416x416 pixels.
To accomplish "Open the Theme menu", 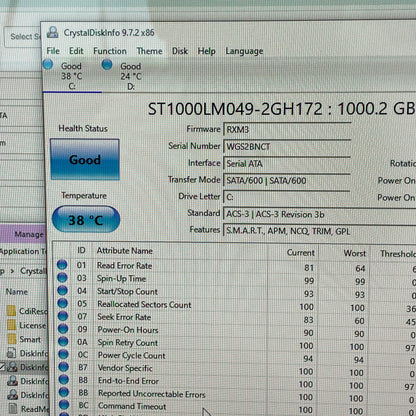I will 149,51.
